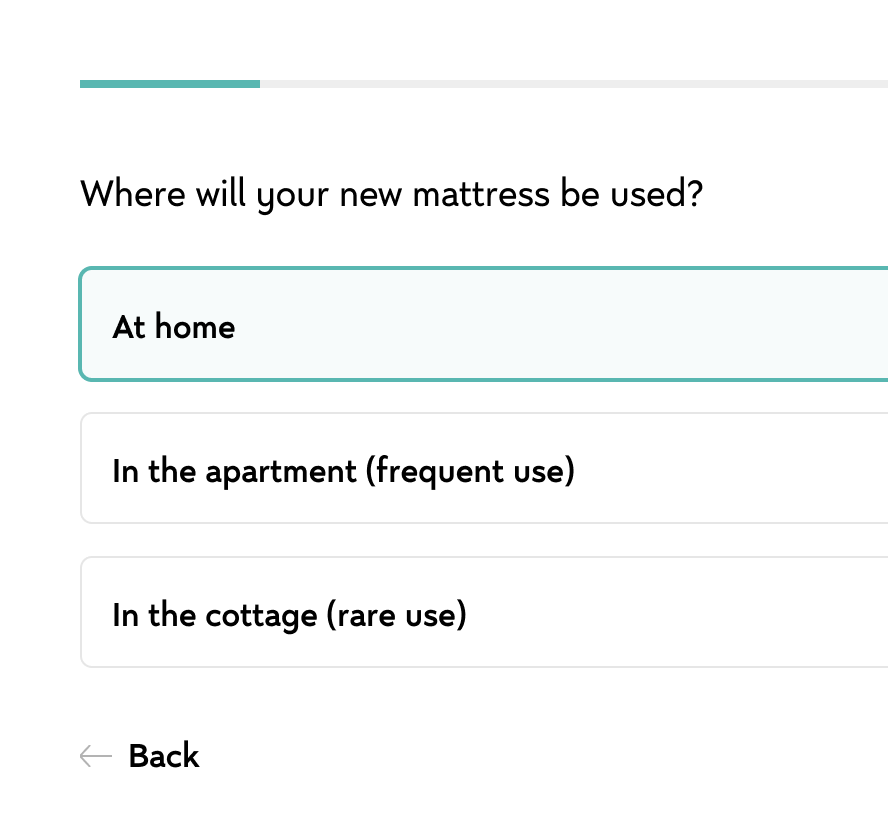Click the "At home" label text
This screenshot has width=888, height=814.
click(174, 327)
